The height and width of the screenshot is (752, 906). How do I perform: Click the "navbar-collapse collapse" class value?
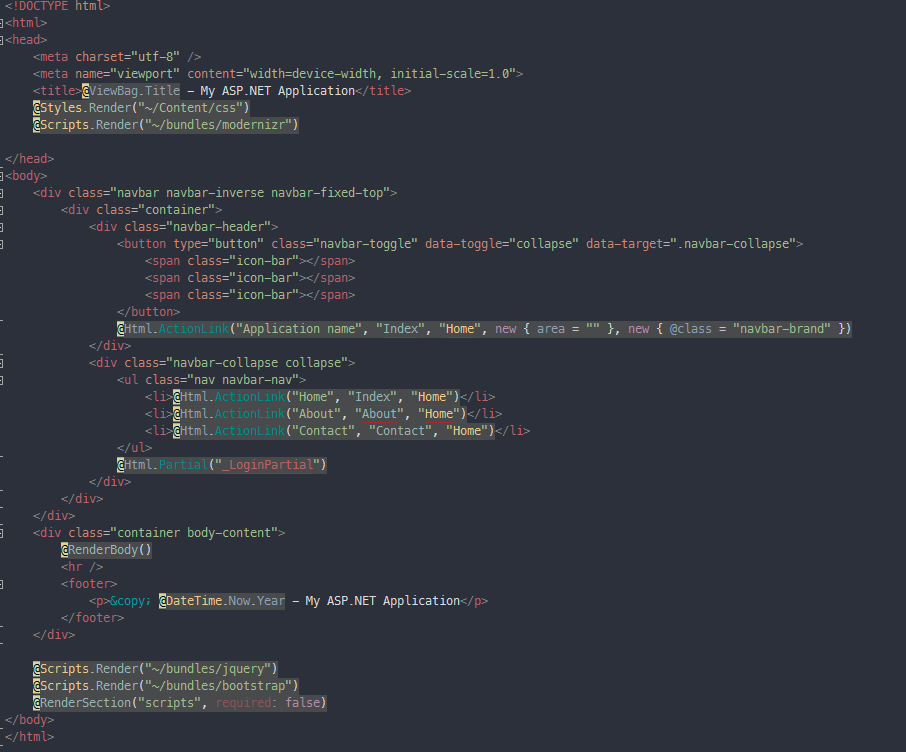click(x=257, y=362)
